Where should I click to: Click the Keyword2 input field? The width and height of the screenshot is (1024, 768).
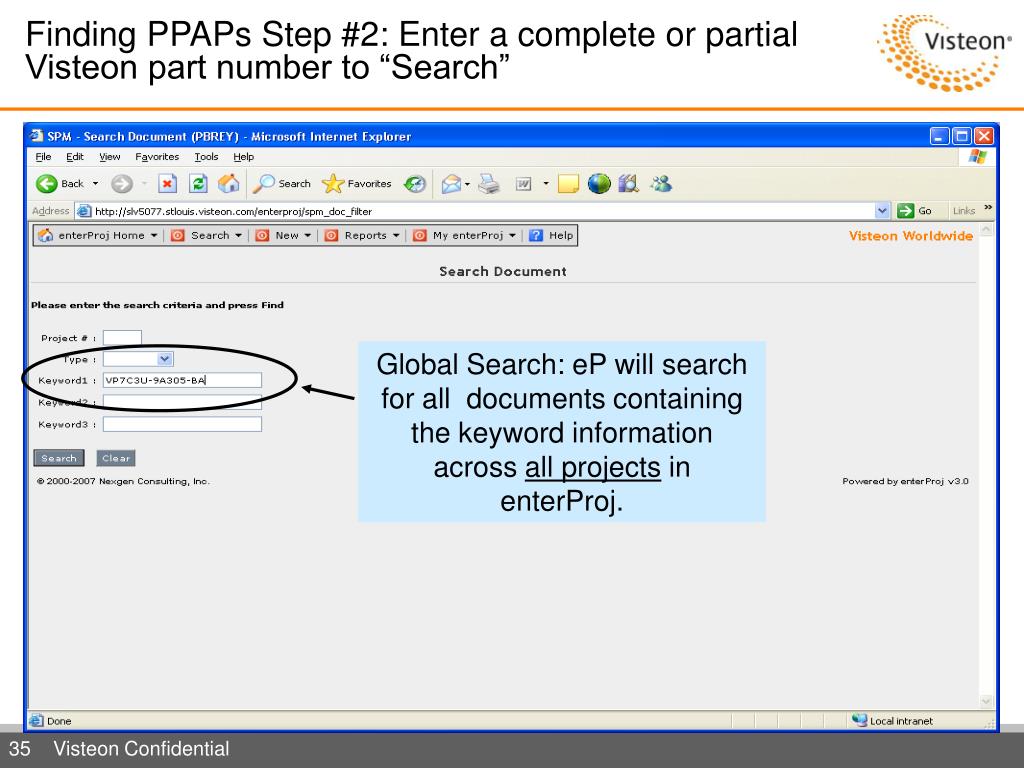(182, 402)
